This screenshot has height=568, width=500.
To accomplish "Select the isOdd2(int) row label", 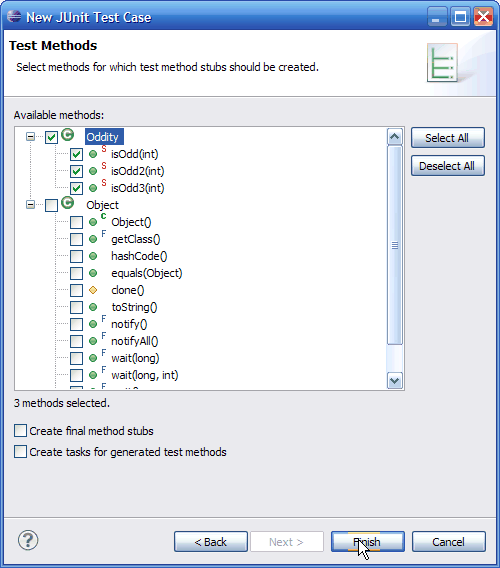I will point(138,171).
